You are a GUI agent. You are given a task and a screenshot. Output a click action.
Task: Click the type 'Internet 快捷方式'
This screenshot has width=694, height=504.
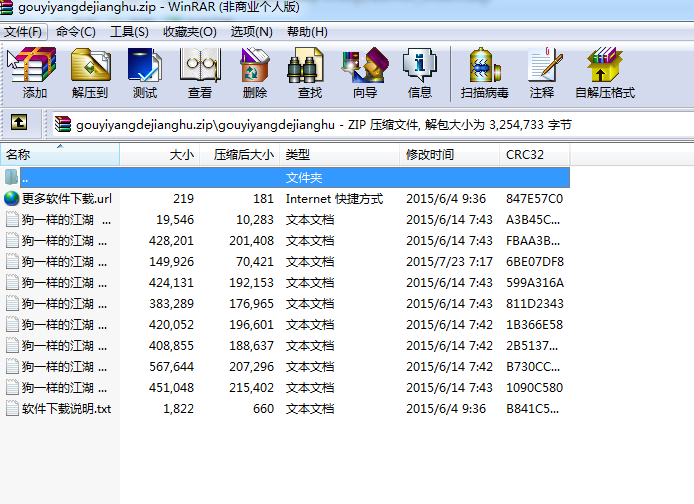(x=334, y=199)
